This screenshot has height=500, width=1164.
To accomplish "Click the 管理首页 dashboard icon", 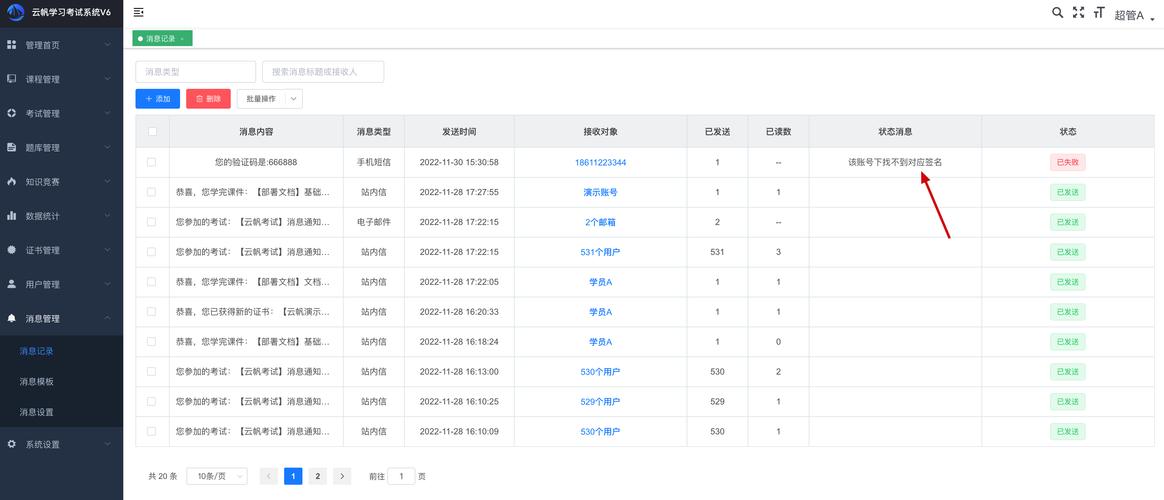I will (x=11, y=45).
